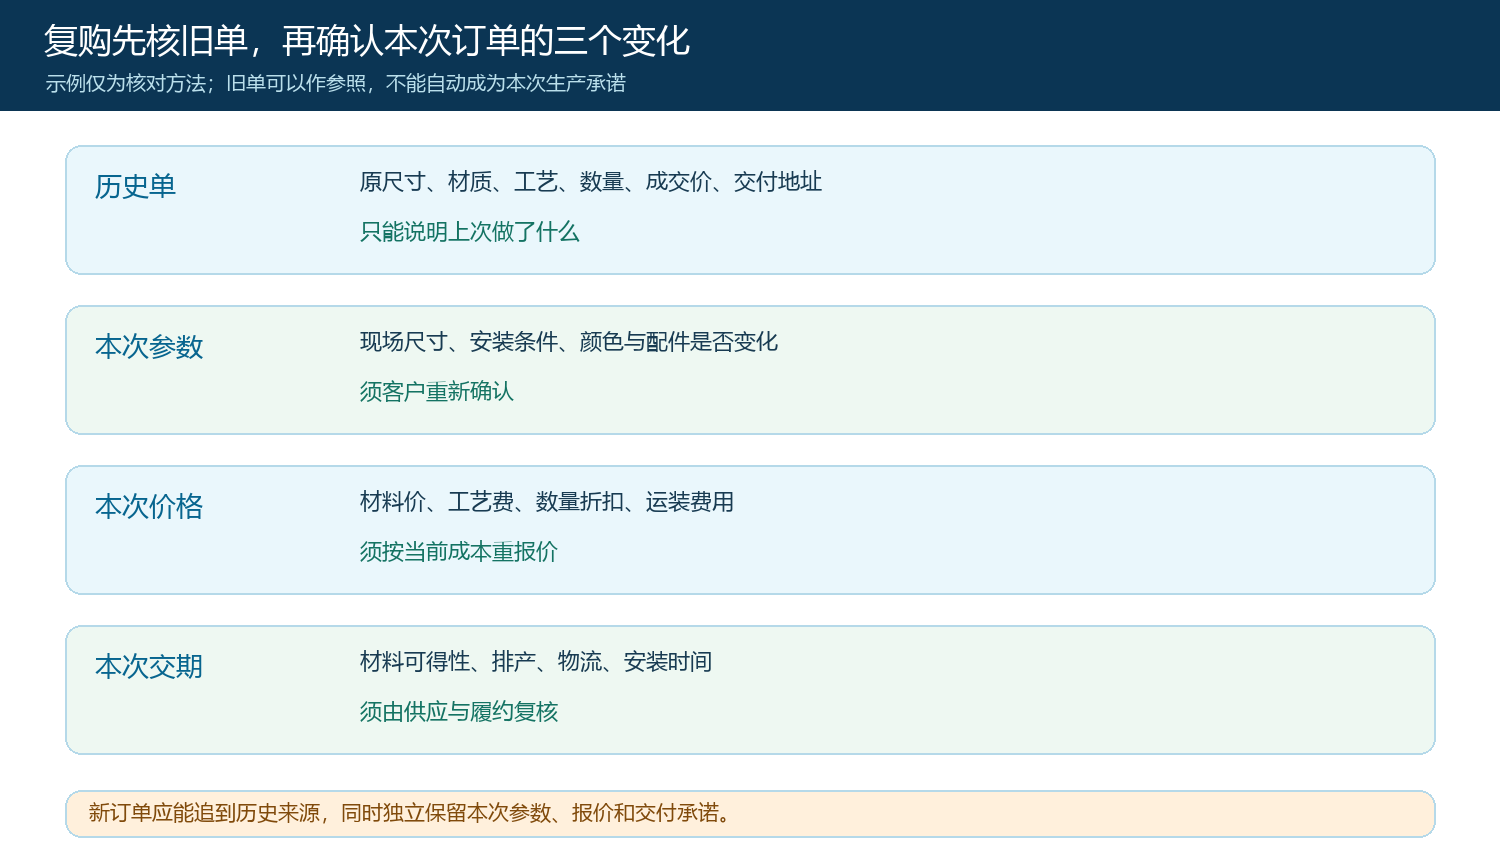Viewport: 1500px width, 845px height.
Task: Select the line 现场尺寸、安装条件、颜色与配件是否变化
Action: [569, 341]
